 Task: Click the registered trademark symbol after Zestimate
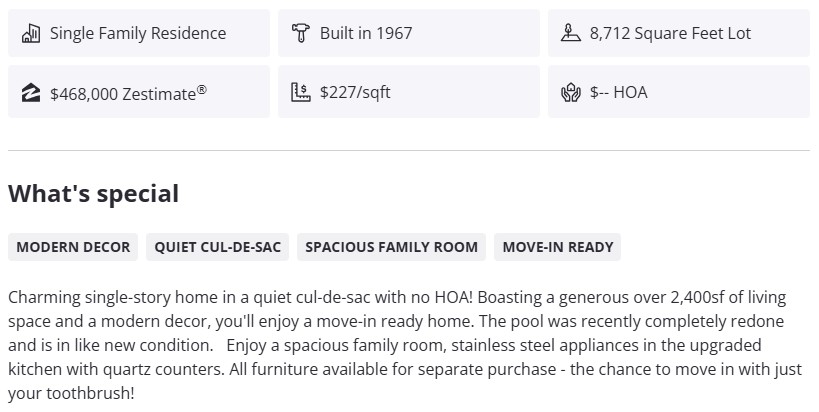point(202,89)
